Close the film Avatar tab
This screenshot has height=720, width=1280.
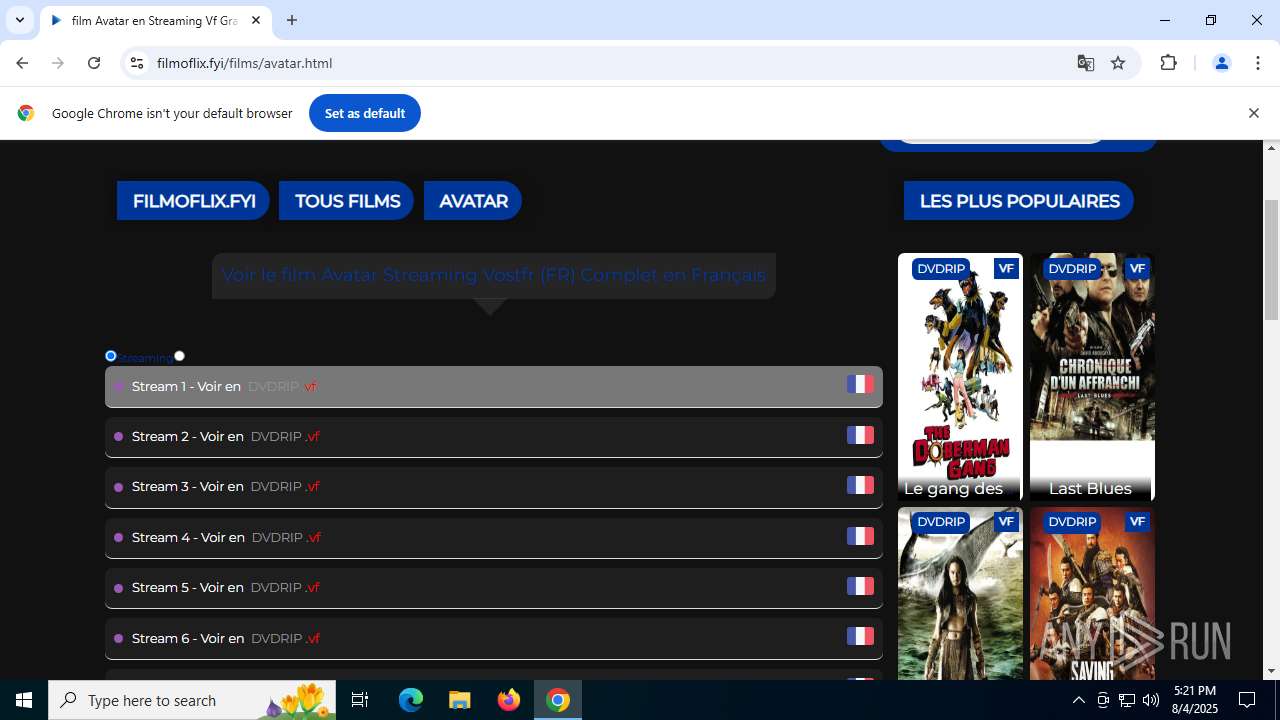256,20
